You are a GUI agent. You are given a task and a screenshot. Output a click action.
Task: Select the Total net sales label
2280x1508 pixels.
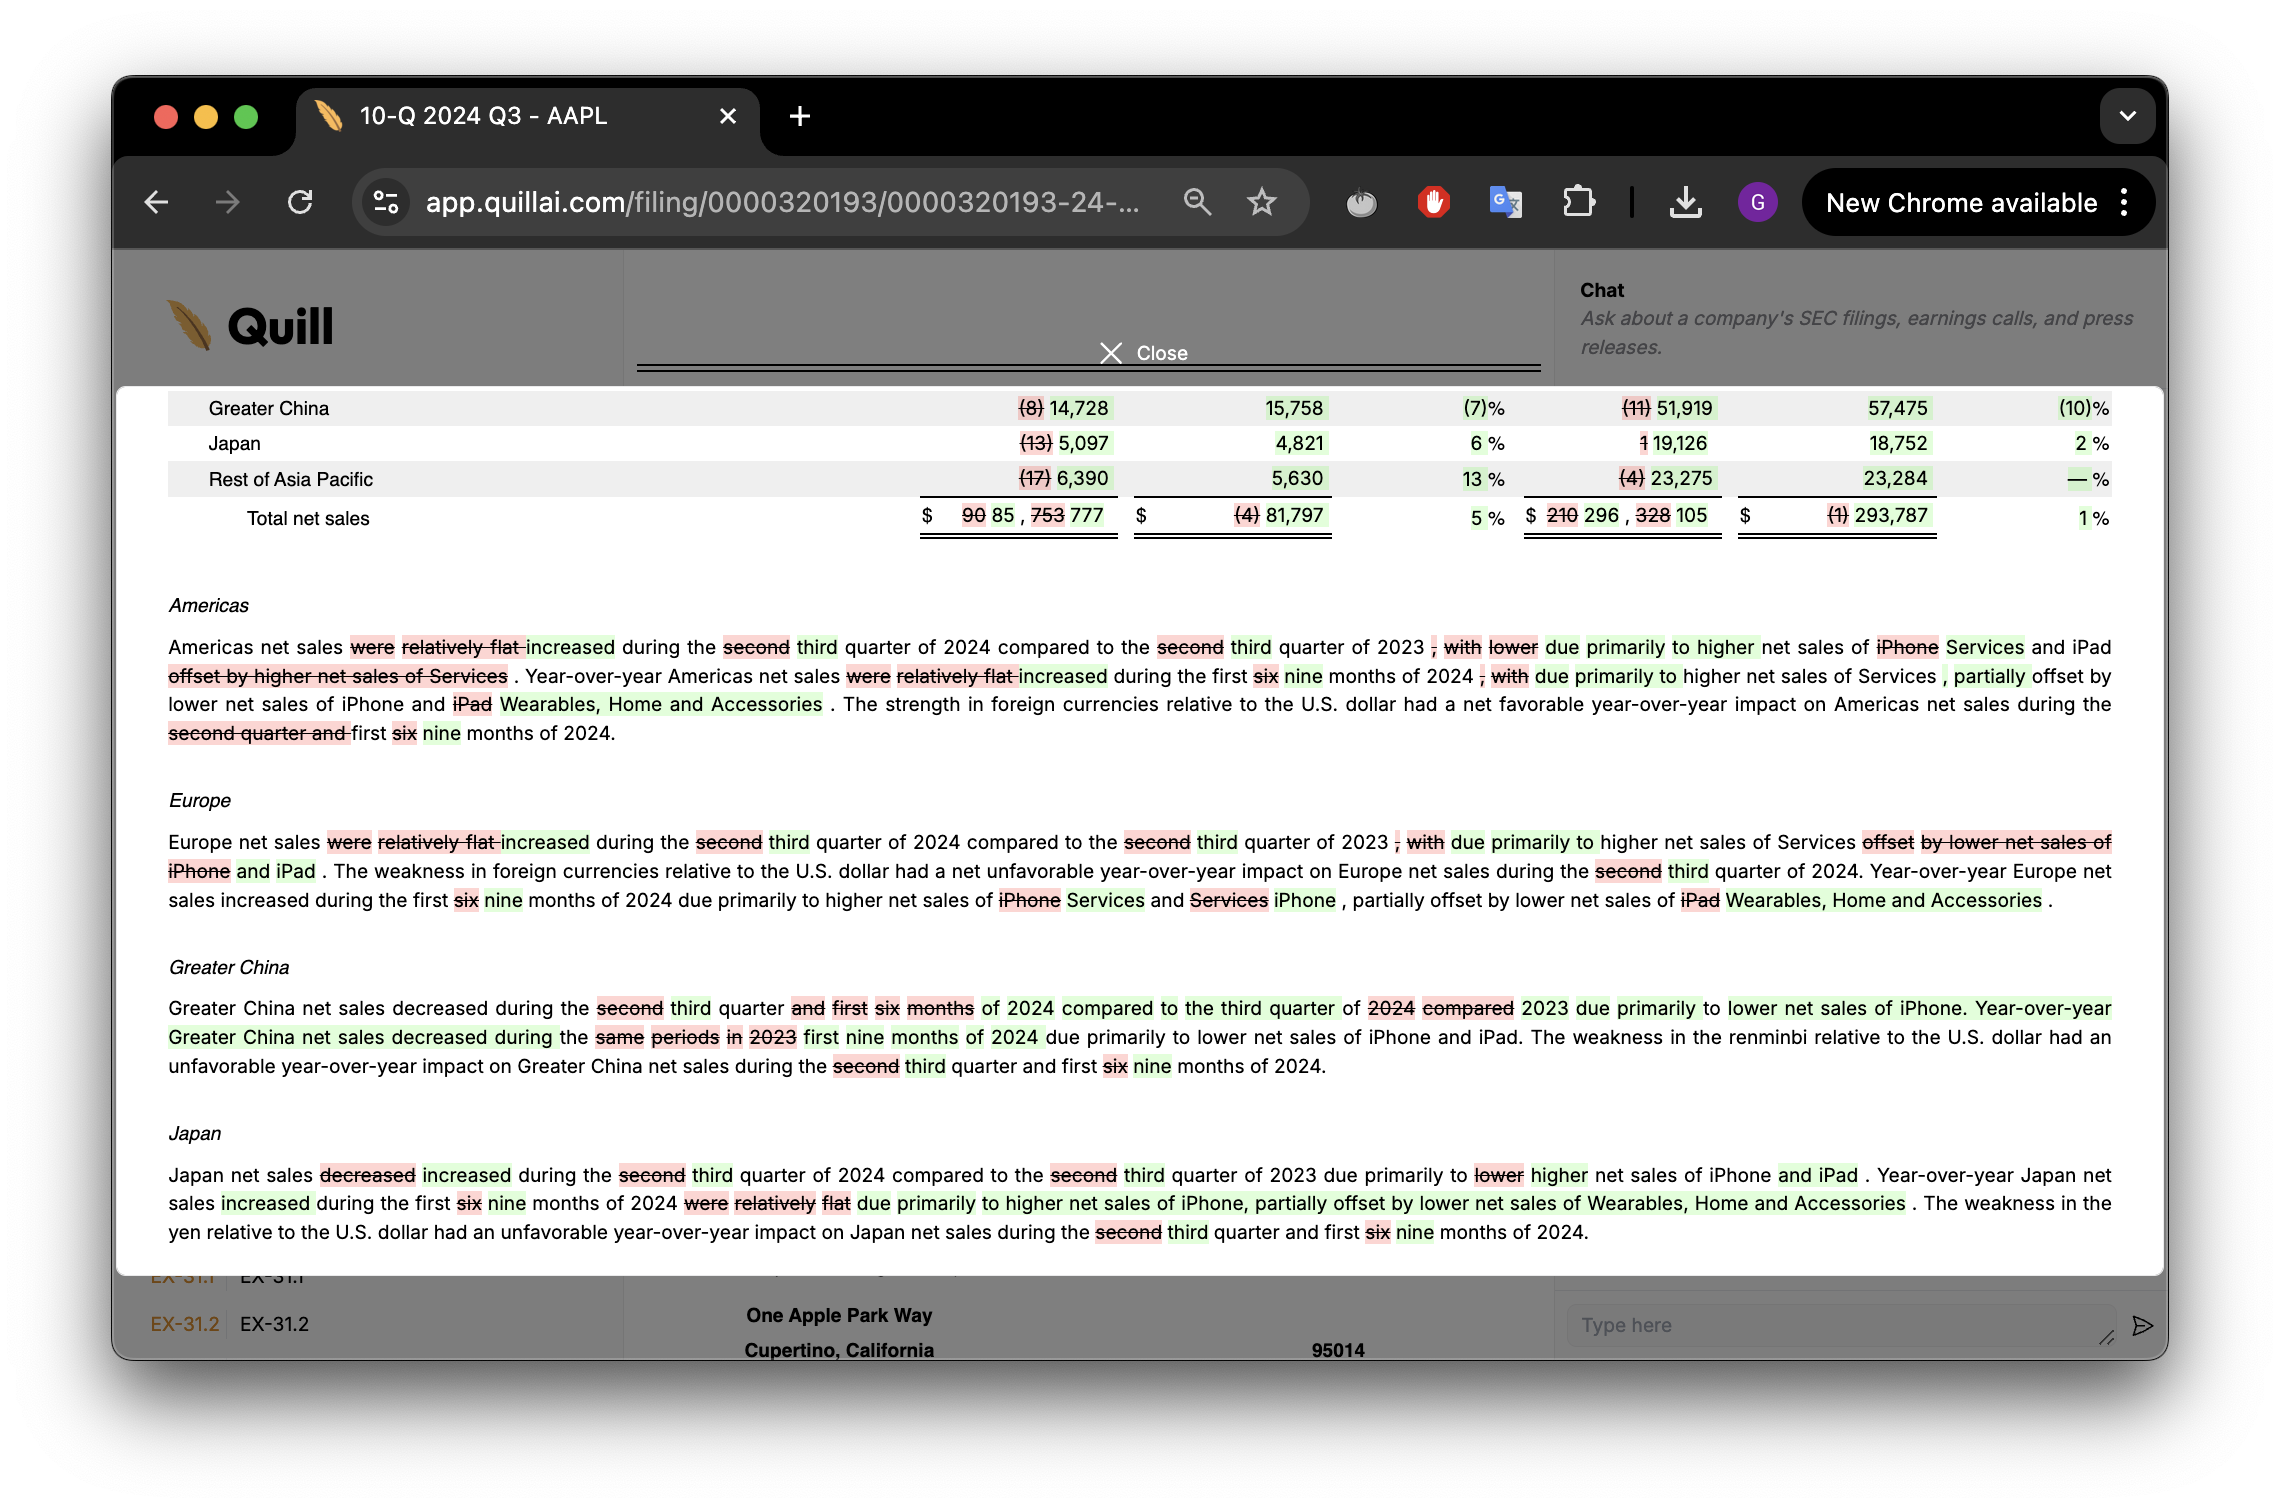pos(308,518)
